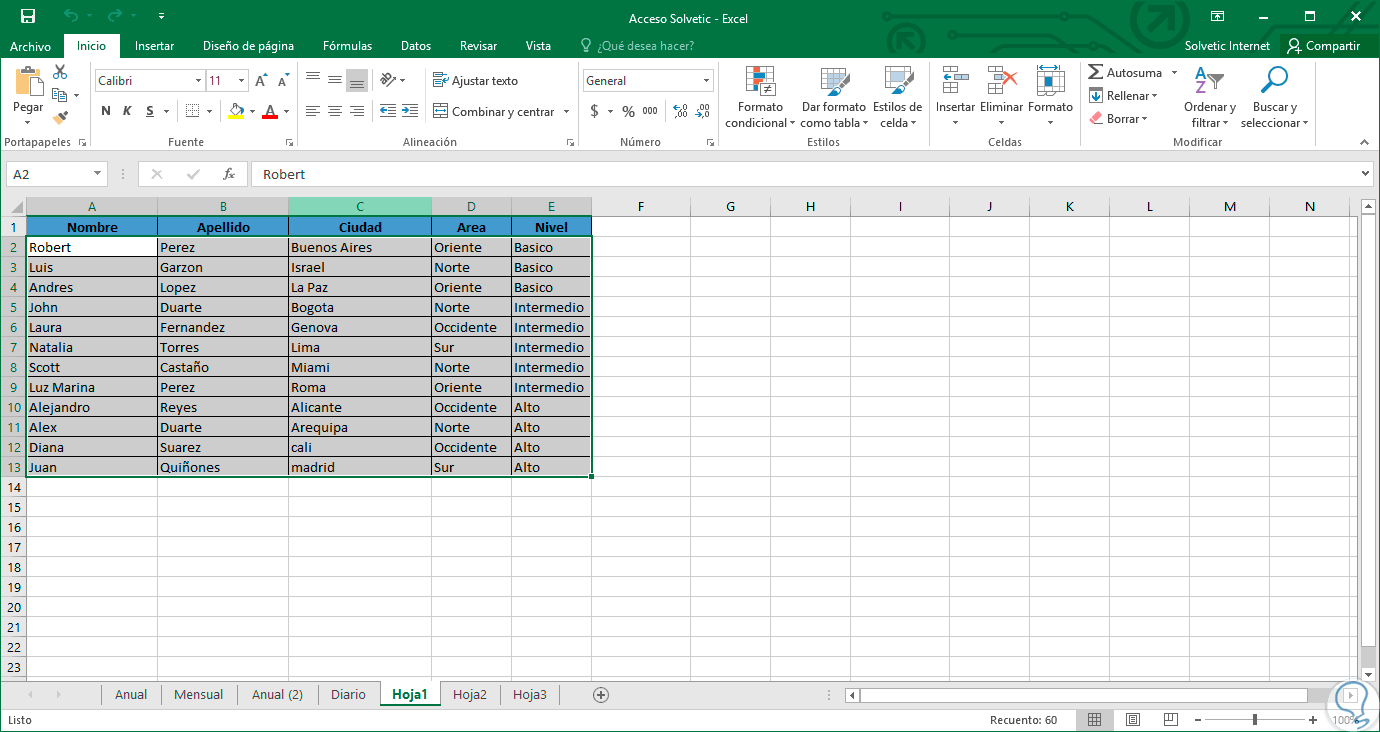Open the Name Box dropdown arrow

click(97, 174)
